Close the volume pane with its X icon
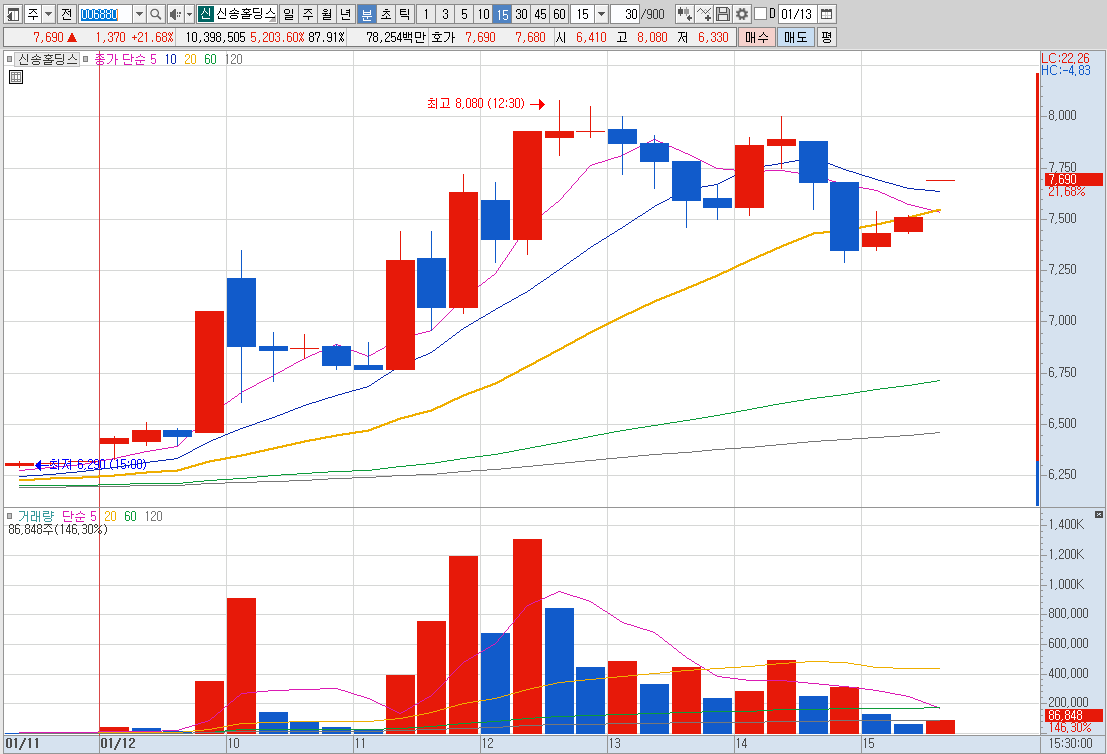1107x754 pixels. click(x=1099, y=515)
